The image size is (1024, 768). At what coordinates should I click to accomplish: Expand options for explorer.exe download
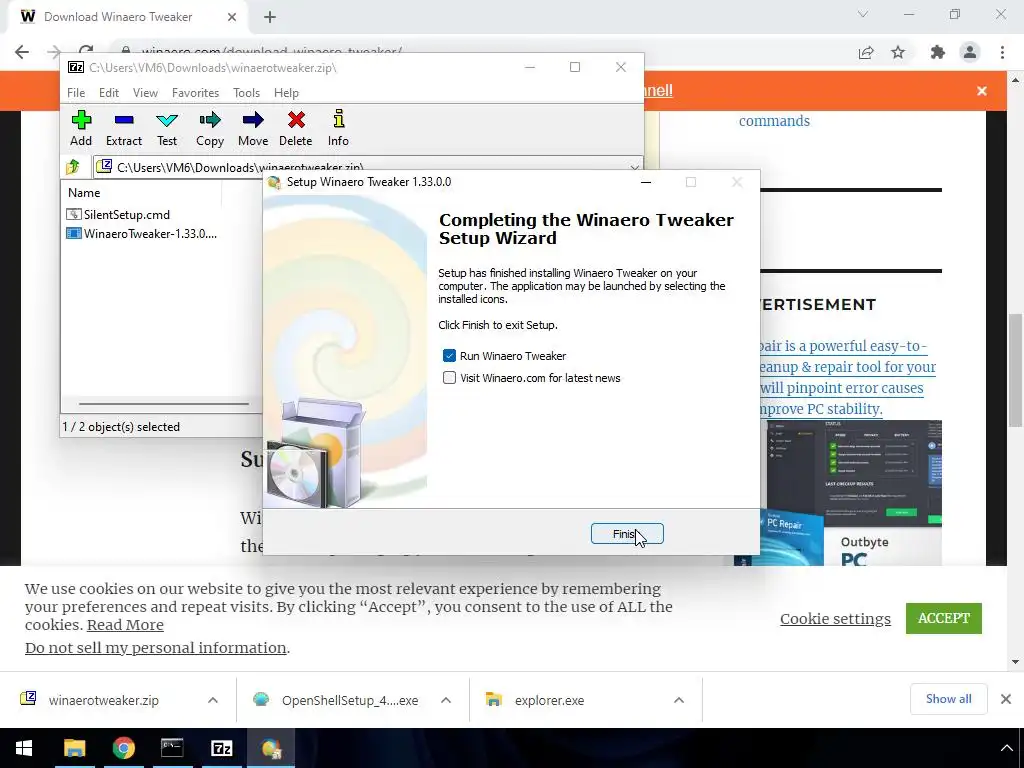coord(679,700)
